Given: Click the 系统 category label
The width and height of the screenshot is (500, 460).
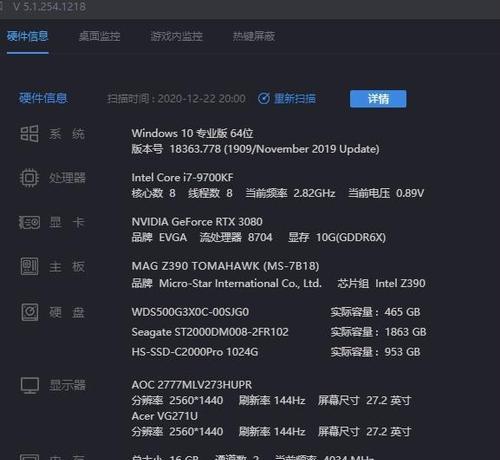Looking at the screenshot, I should (67, 134).
